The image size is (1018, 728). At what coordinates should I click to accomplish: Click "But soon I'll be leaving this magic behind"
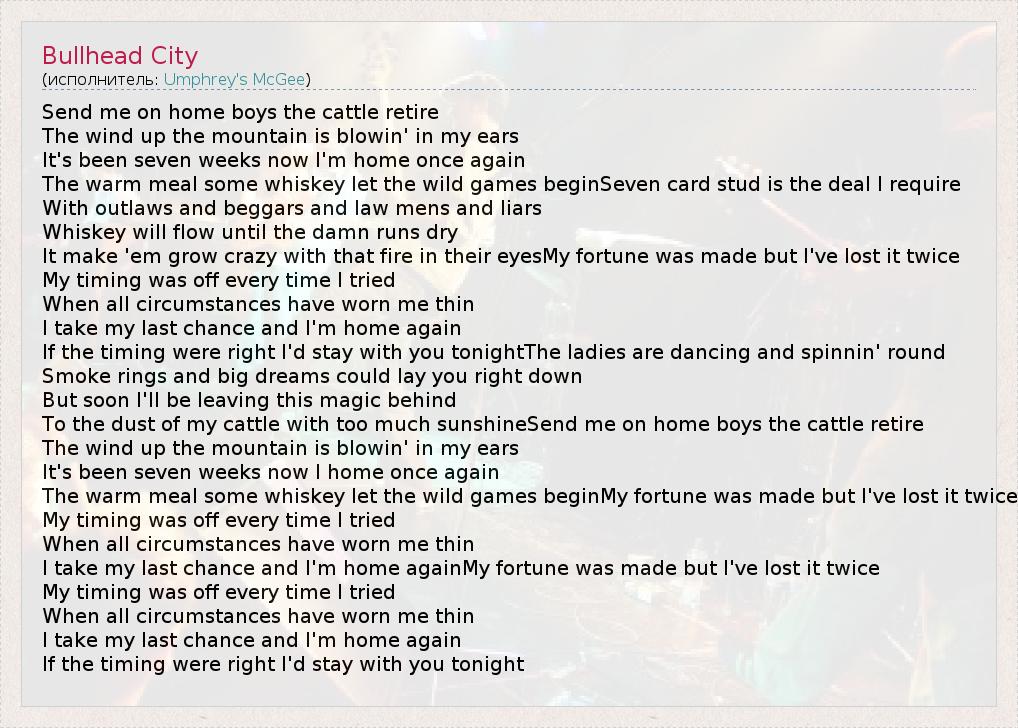tap(249, 400)
